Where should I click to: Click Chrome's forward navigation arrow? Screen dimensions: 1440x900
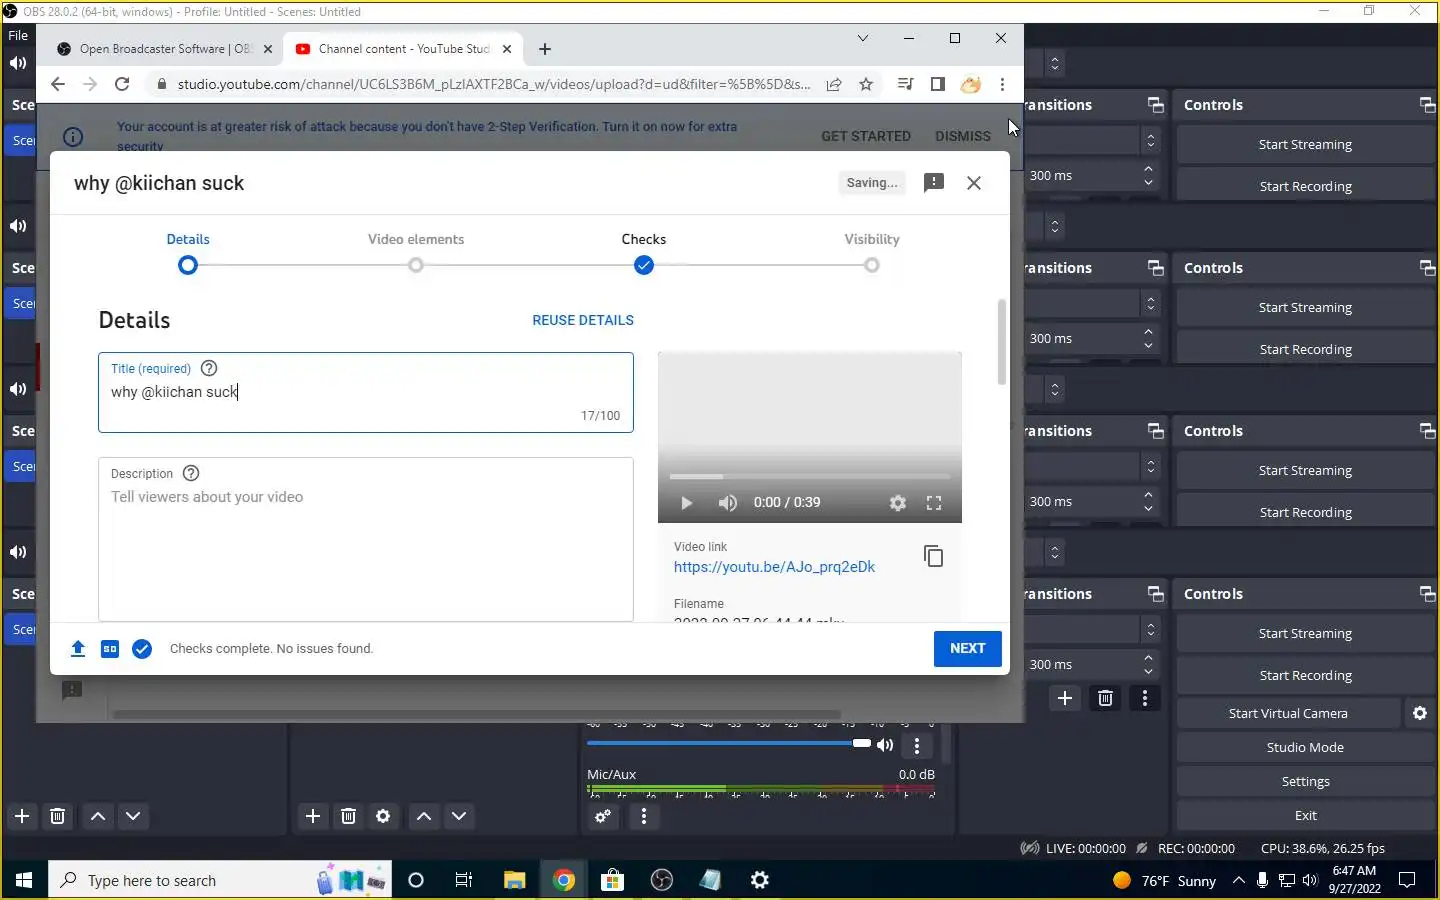(90, 84)
